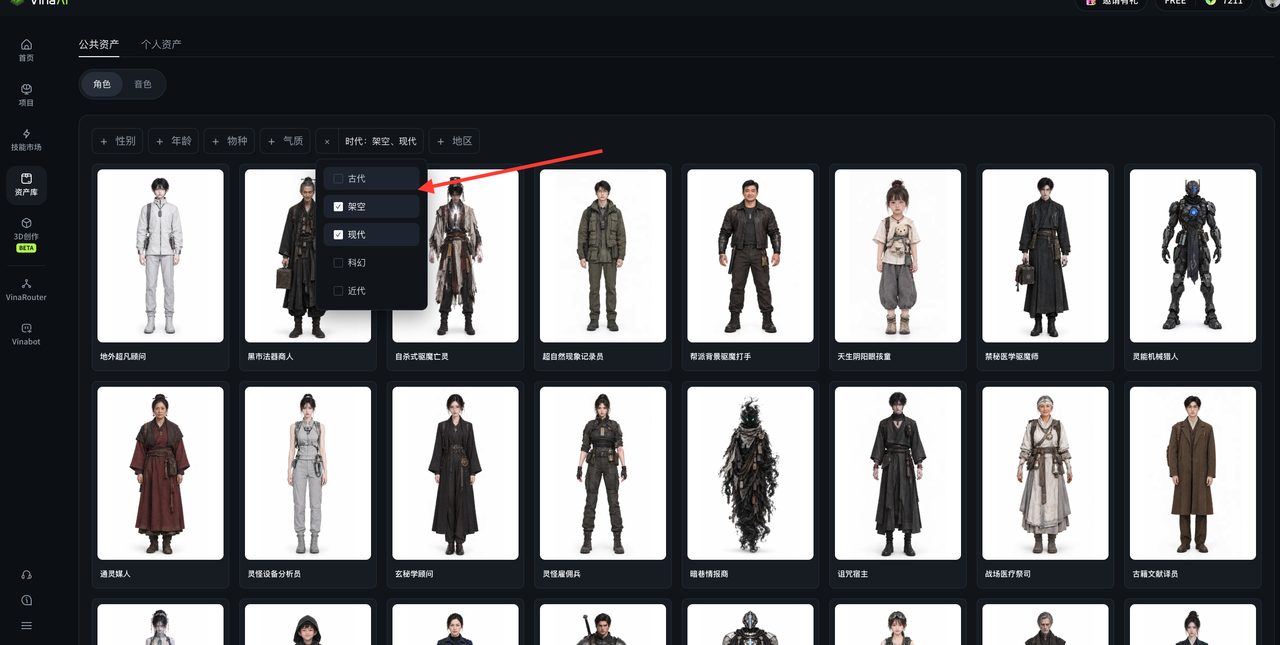Expand the 物种 filter

pos(230,142)
